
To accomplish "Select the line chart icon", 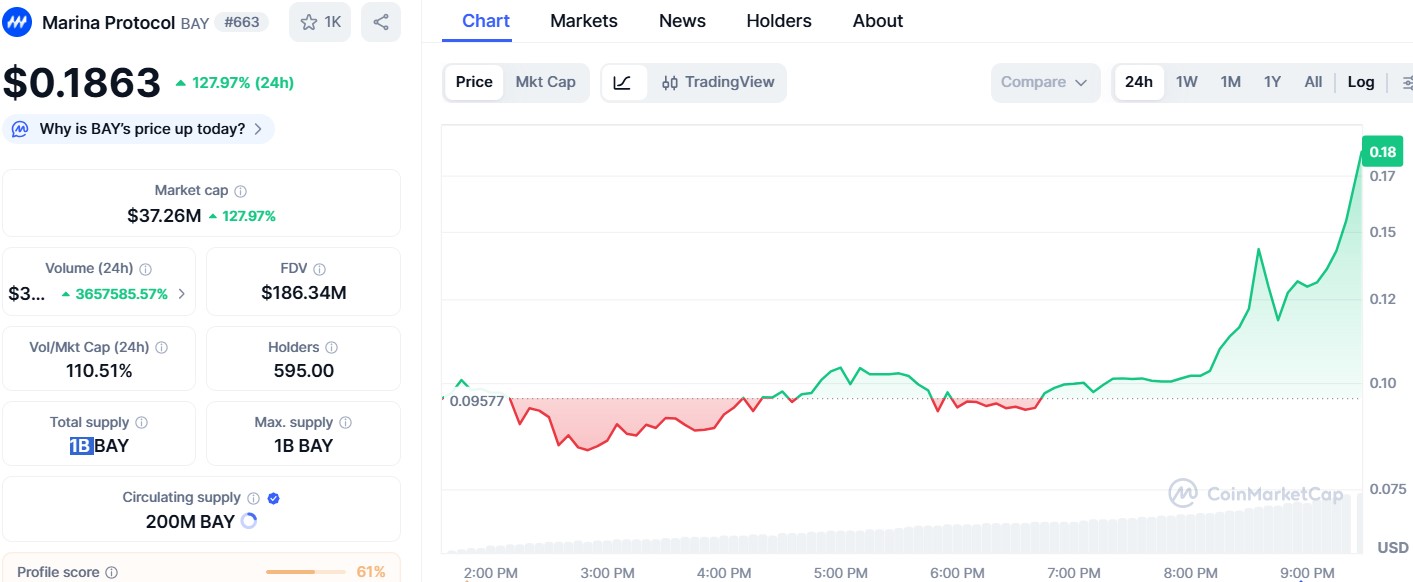I will point(624,82).
